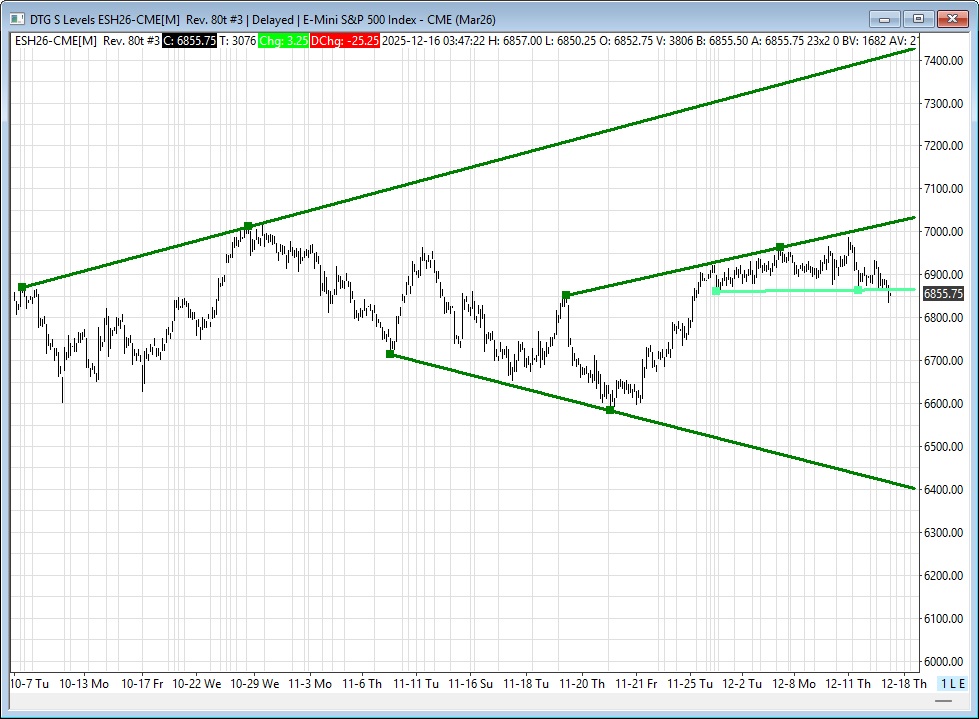Click the 6855.75 current price label on scale
The image size is (979, 719).
coord(943,294)
